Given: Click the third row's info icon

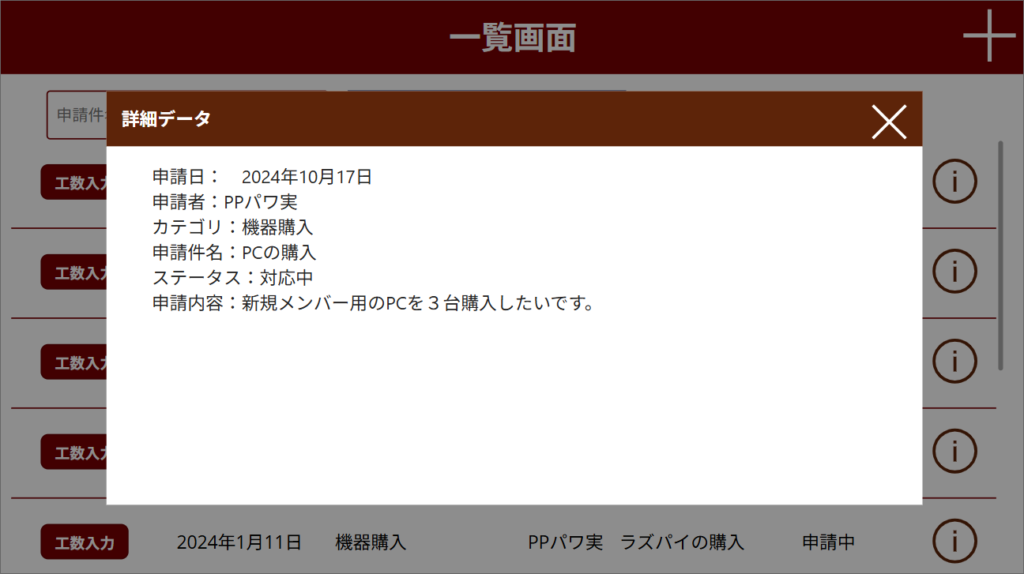Looking at the screenshot, I should coord(954,360).
